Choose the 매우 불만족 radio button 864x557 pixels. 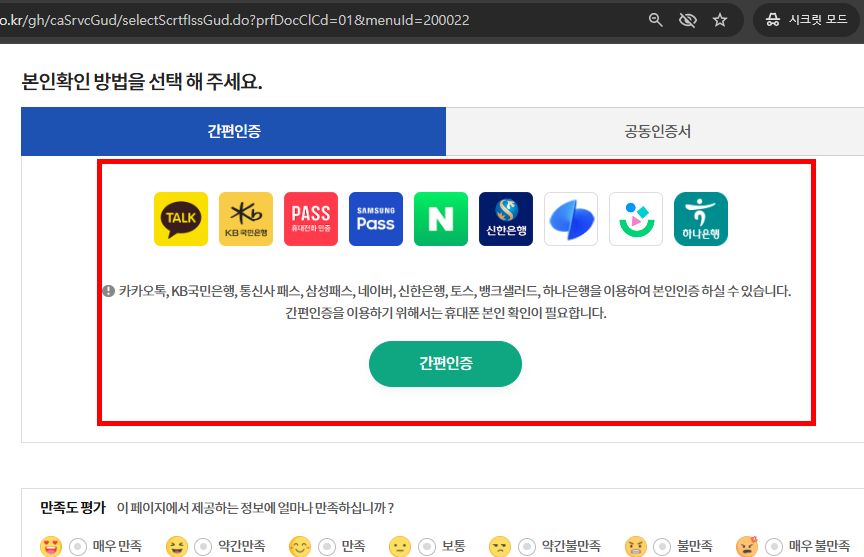pyautogui.click(x=774, y=547)
